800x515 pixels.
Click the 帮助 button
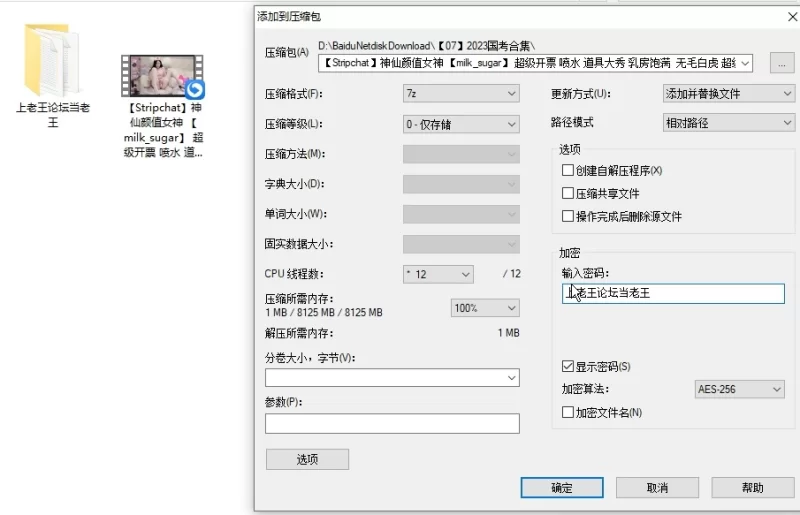click(753, 488)
